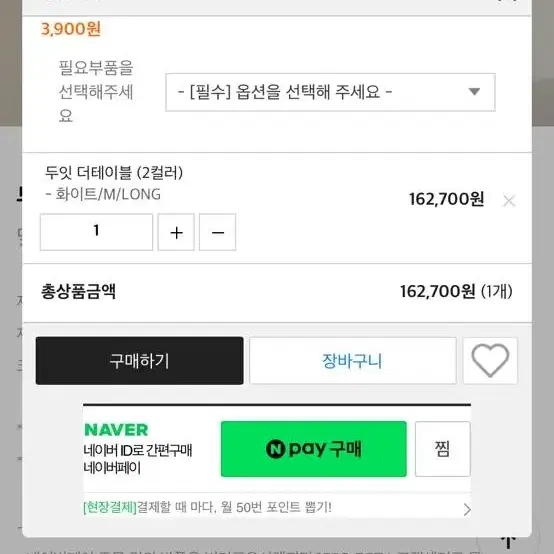Remove the 화이트/M/LONG item with the X icon
This screenshot has width=554, height=554.
[x=509, y=201]
